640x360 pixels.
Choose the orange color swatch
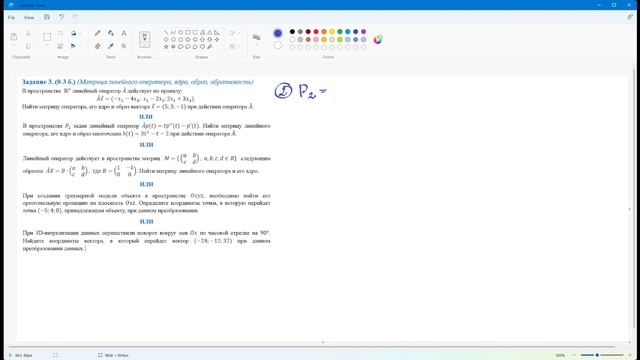tap(324, 31)
